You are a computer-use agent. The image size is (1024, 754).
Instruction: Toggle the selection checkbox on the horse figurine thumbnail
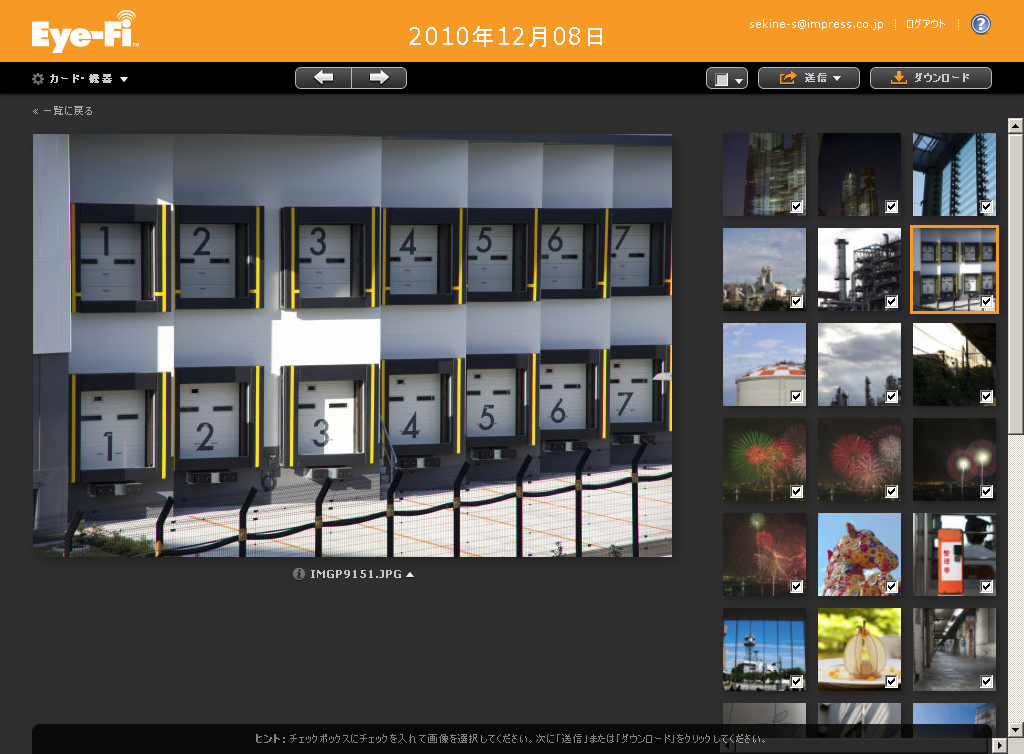(892, 586)
